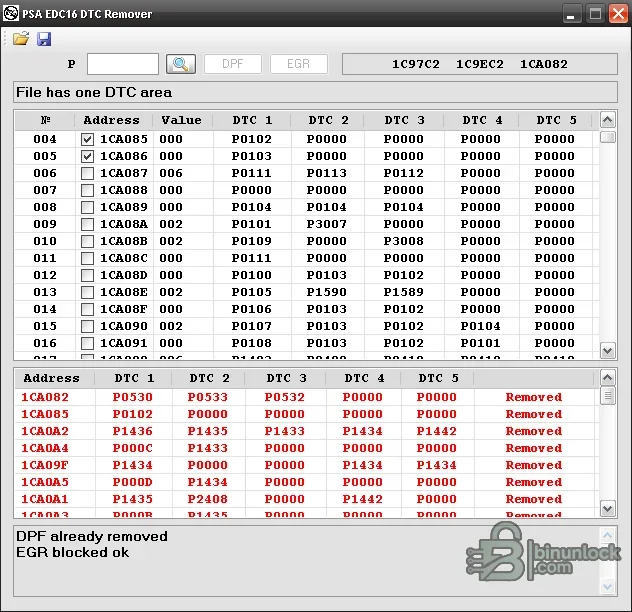Open a file with the folder icon

pos(21,39)
